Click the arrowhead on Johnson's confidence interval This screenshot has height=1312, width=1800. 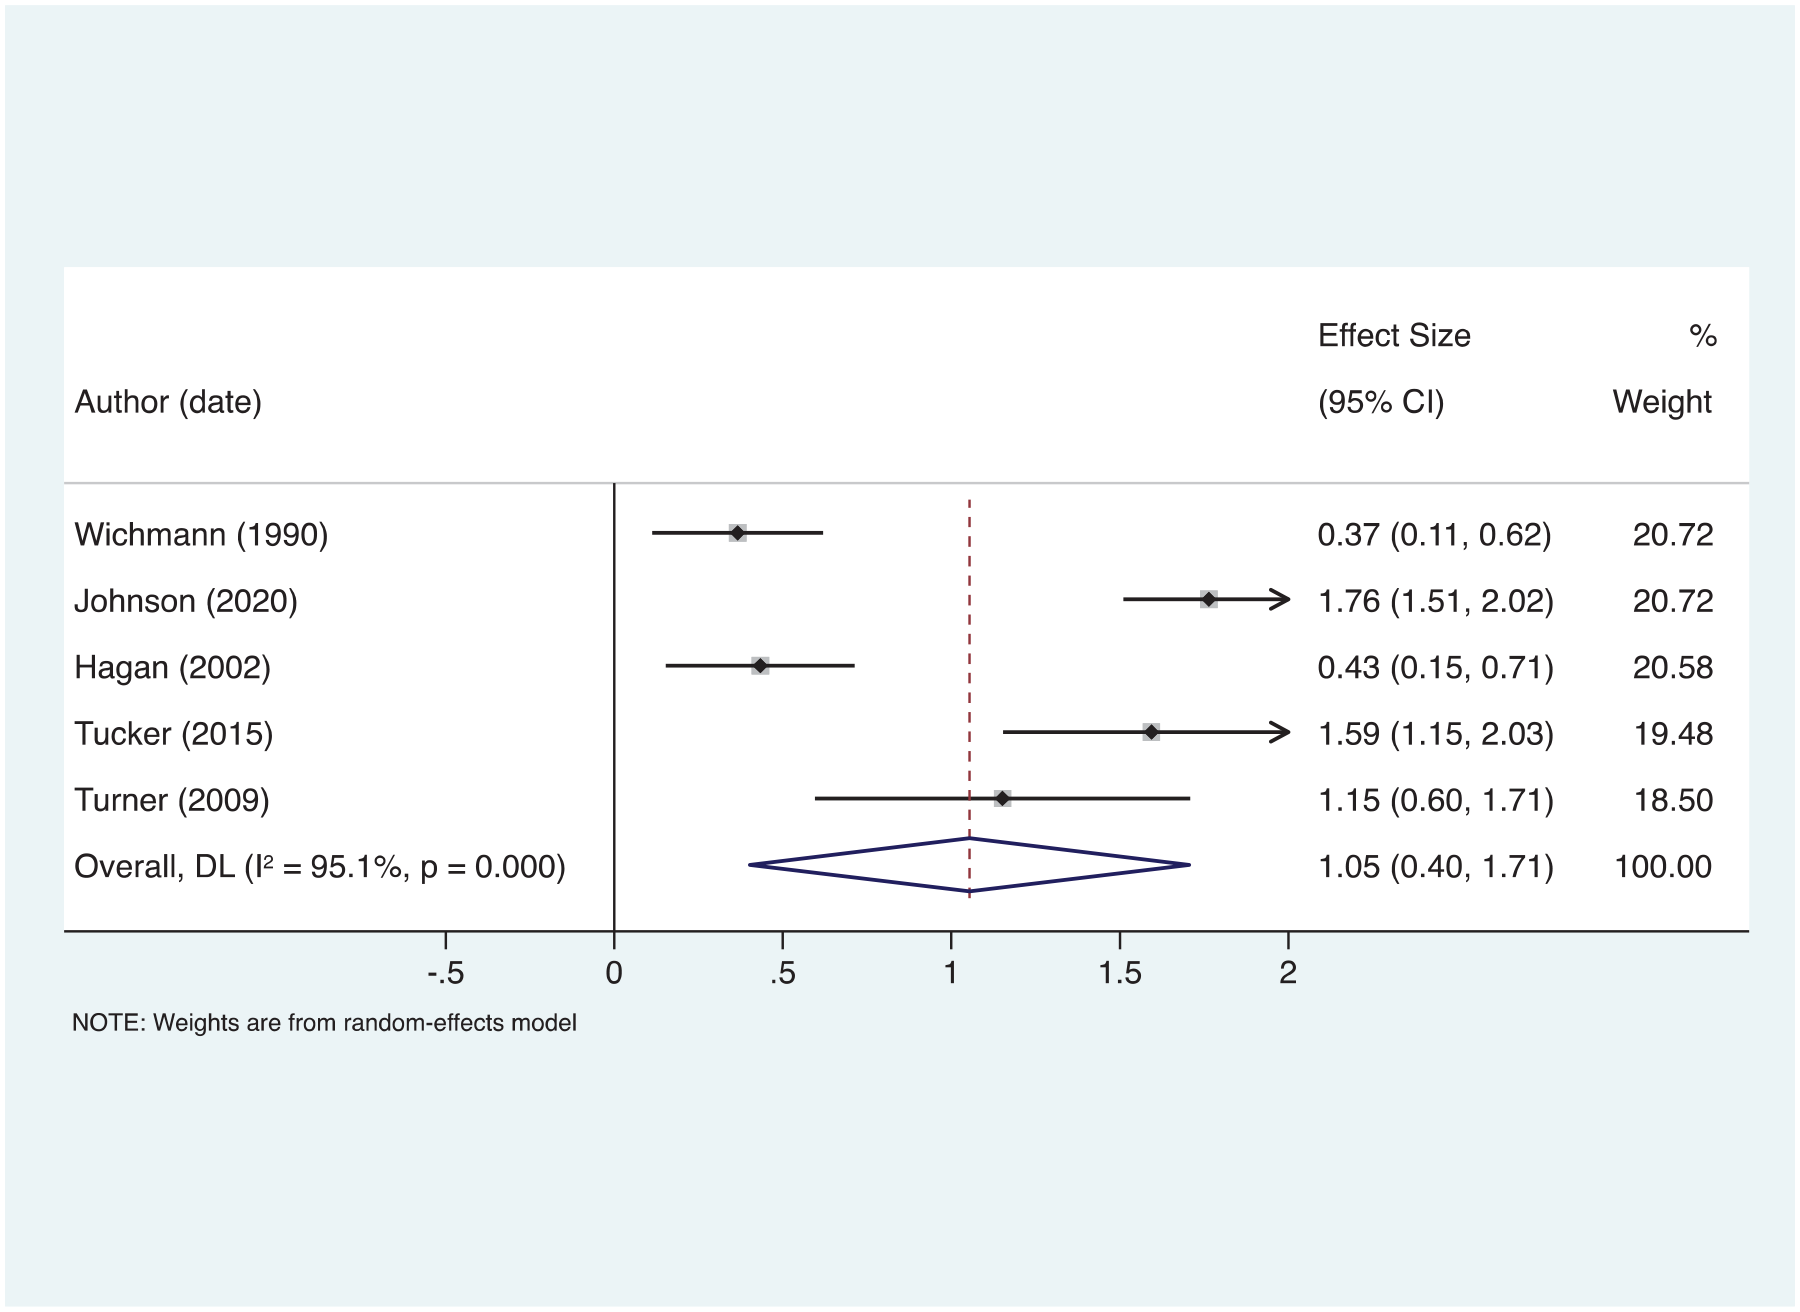click(x=1279, y=599)
